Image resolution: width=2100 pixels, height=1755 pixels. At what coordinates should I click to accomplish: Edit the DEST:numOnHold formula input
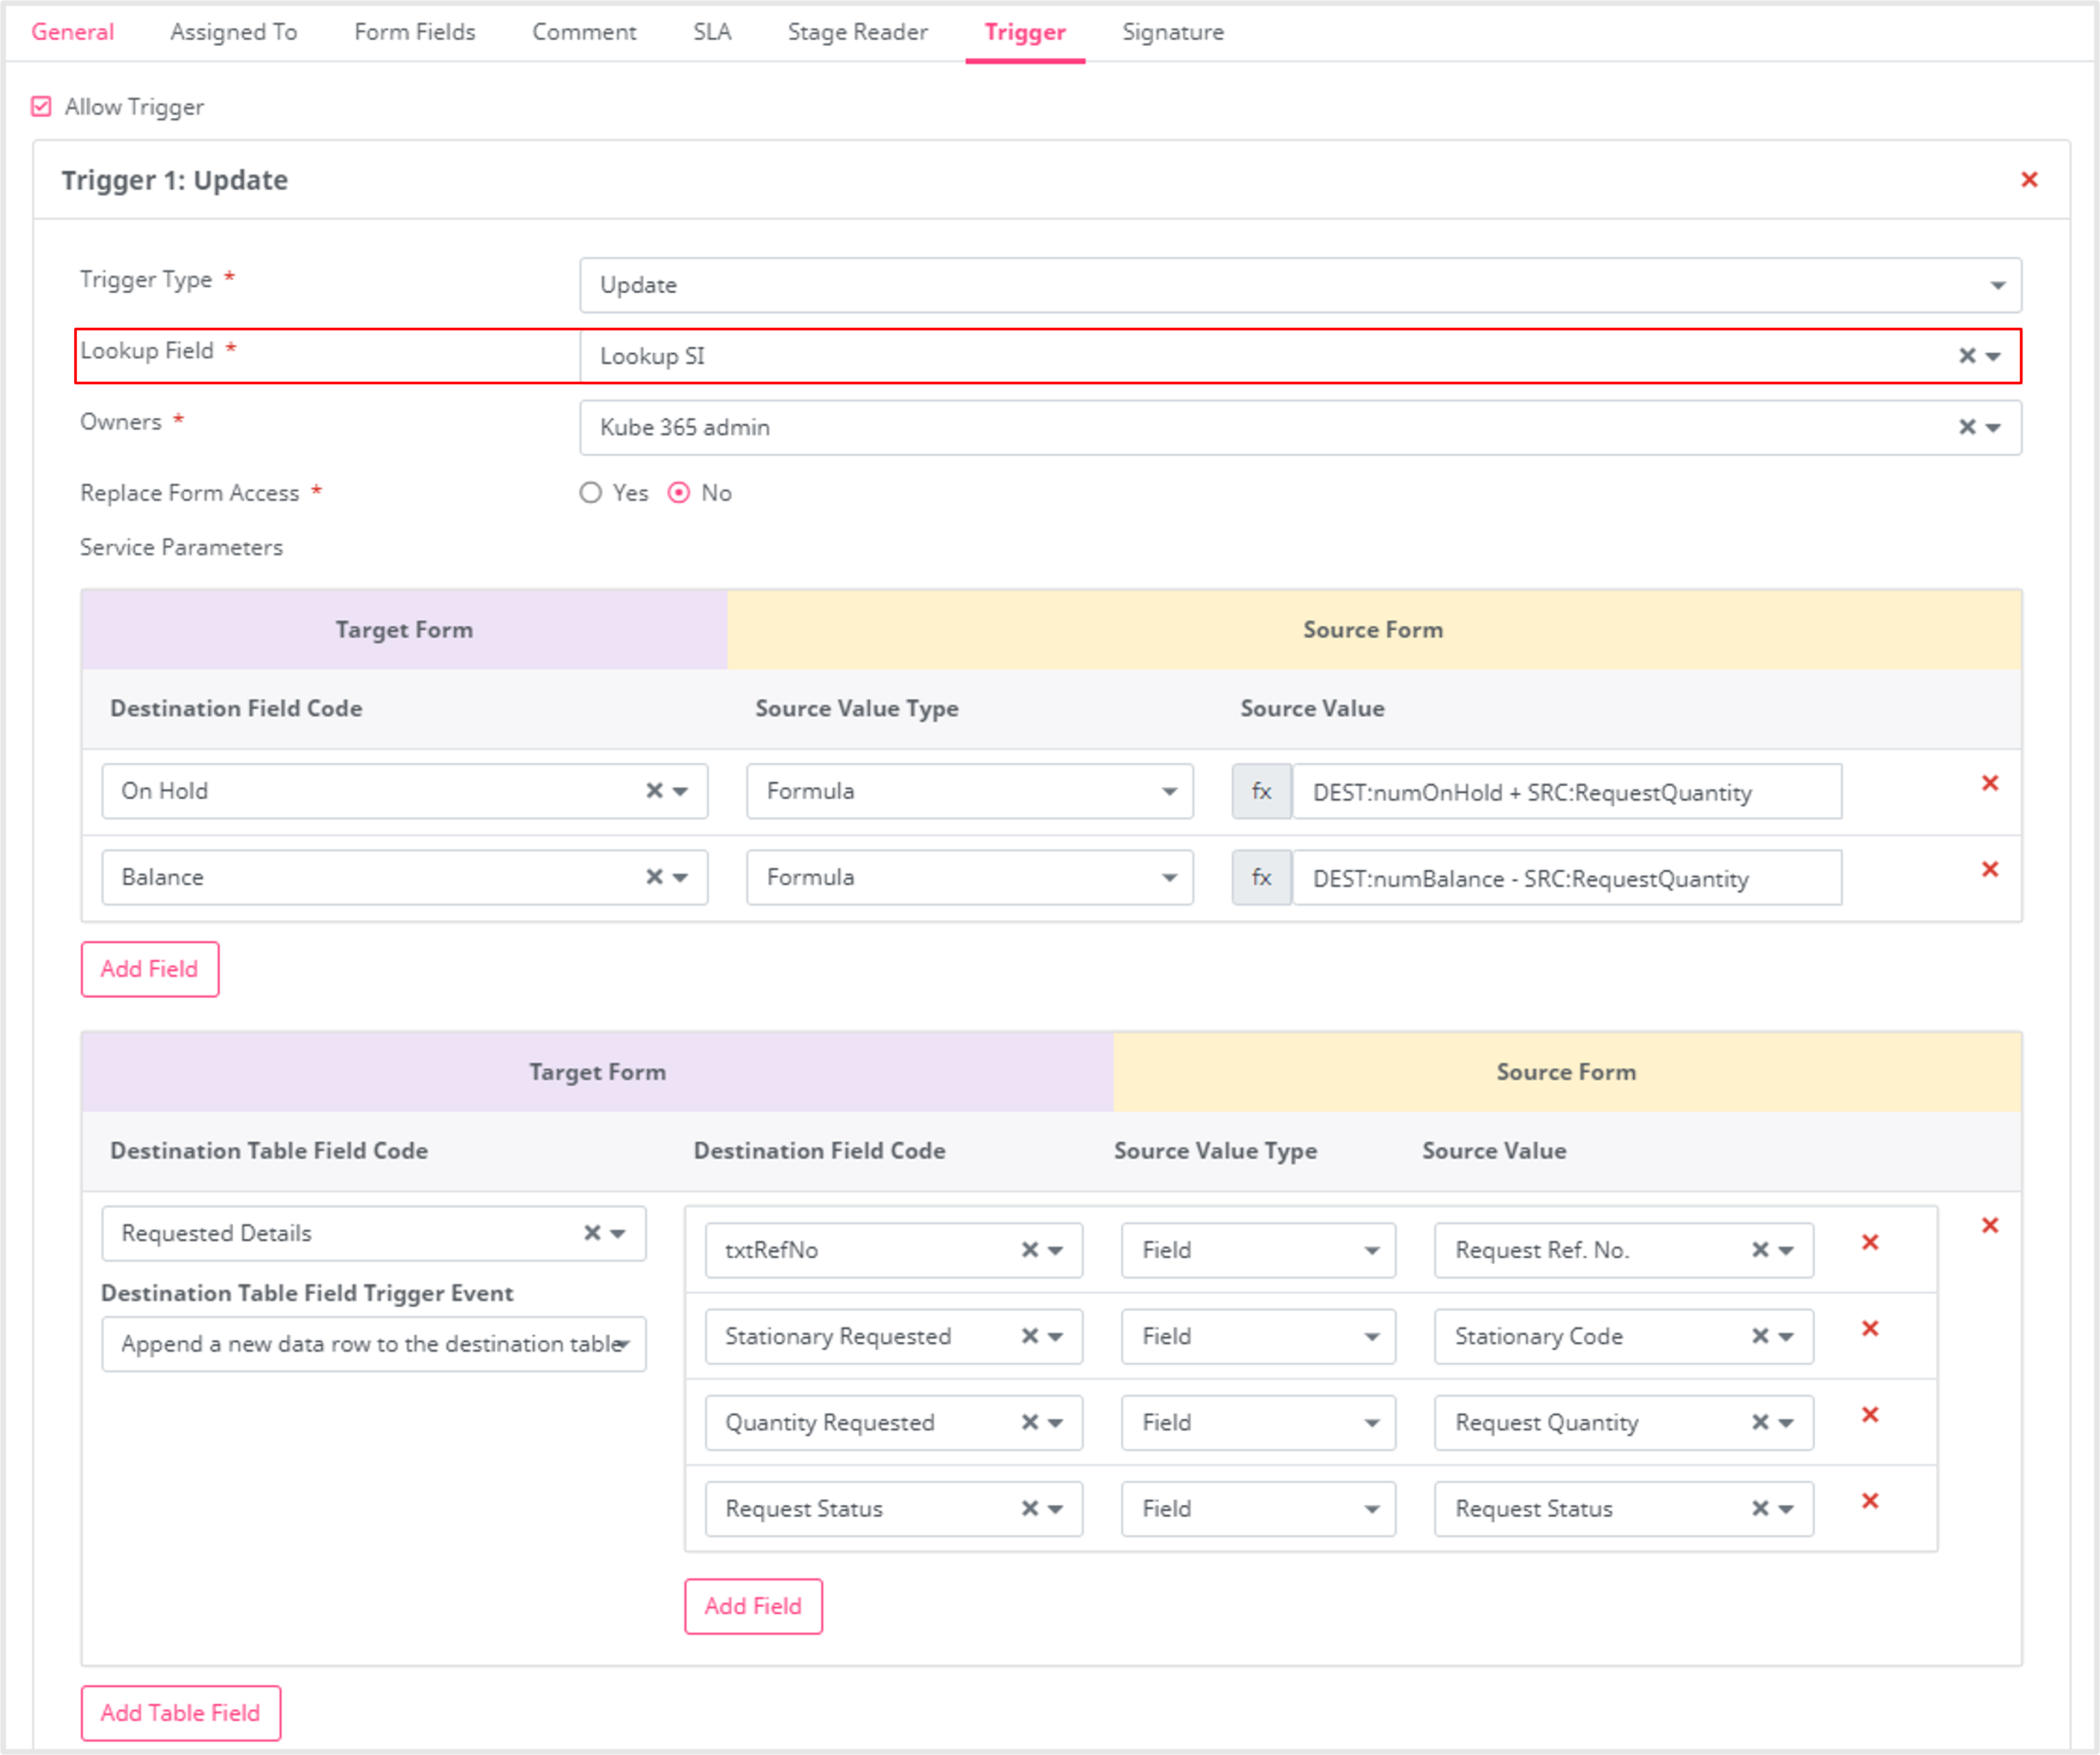(1566, 792)
